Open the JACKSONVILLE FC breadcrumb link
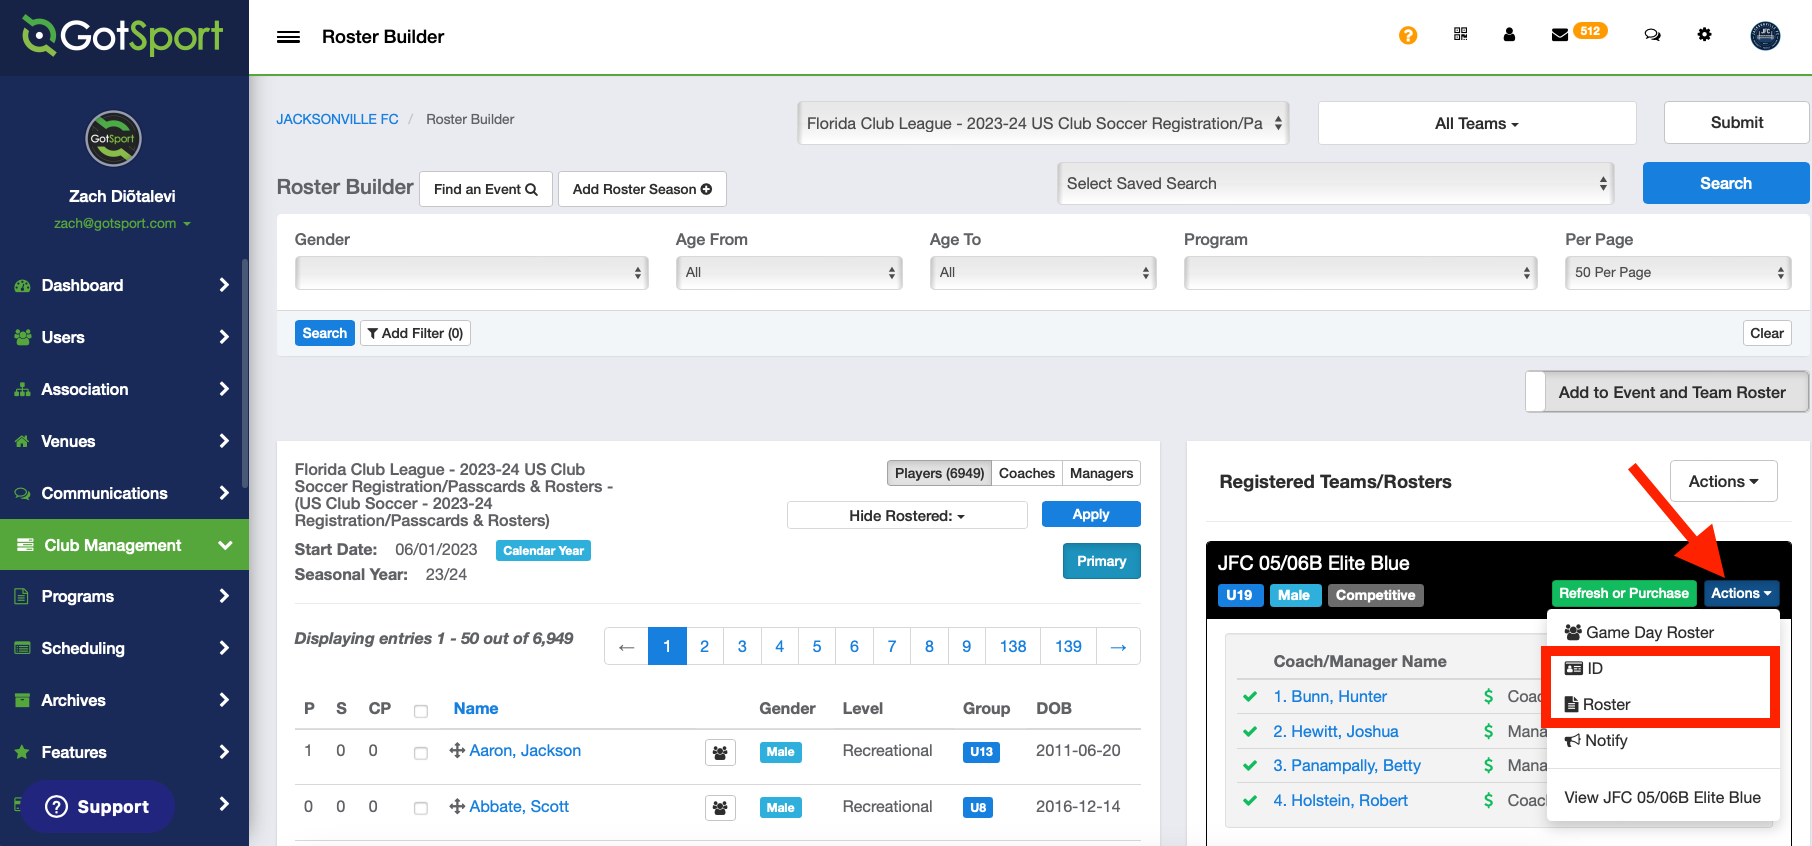Viewport: 1812px width, 846px height. point(337,119)
